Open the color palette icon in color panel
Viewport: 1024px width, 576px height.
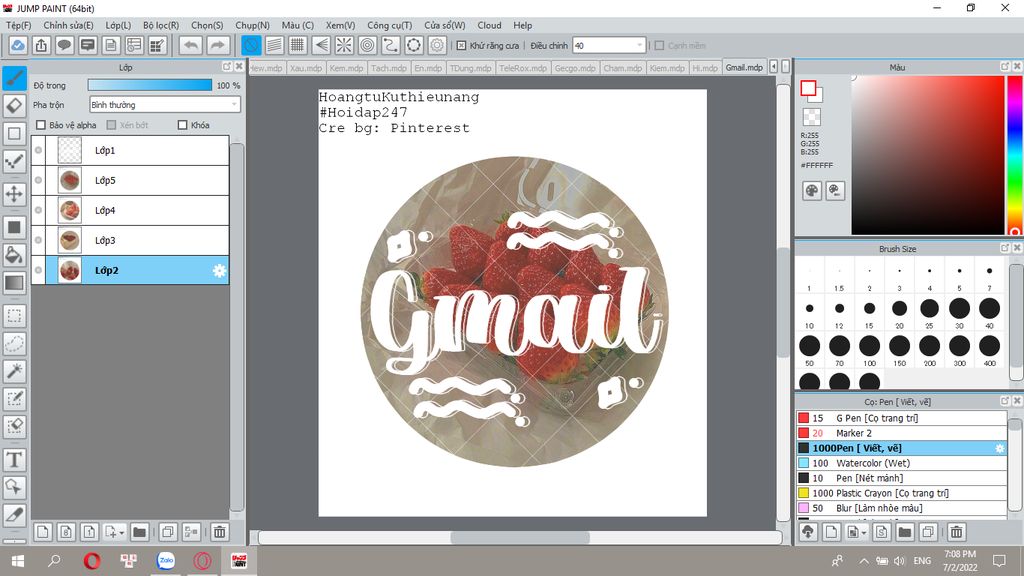812,191
